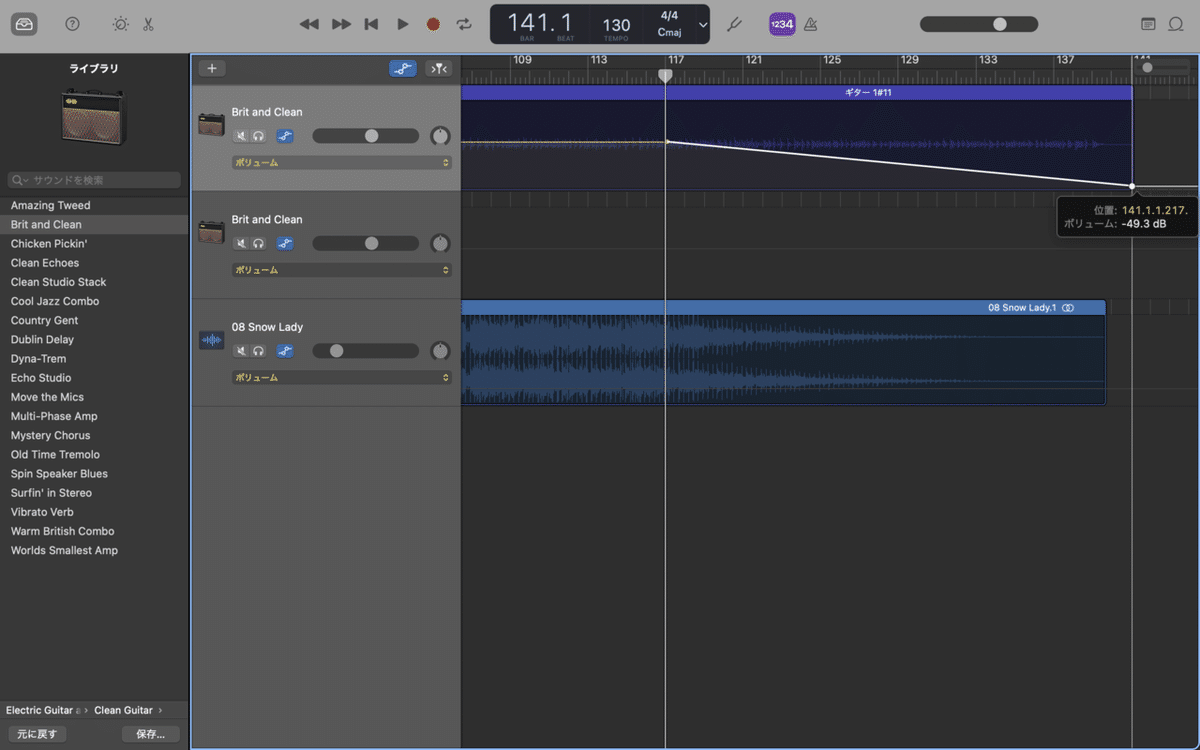This screenshot has height=750, width=1200.
Task: Solo the second Brit and Clean track
Action: pos(258,243)
